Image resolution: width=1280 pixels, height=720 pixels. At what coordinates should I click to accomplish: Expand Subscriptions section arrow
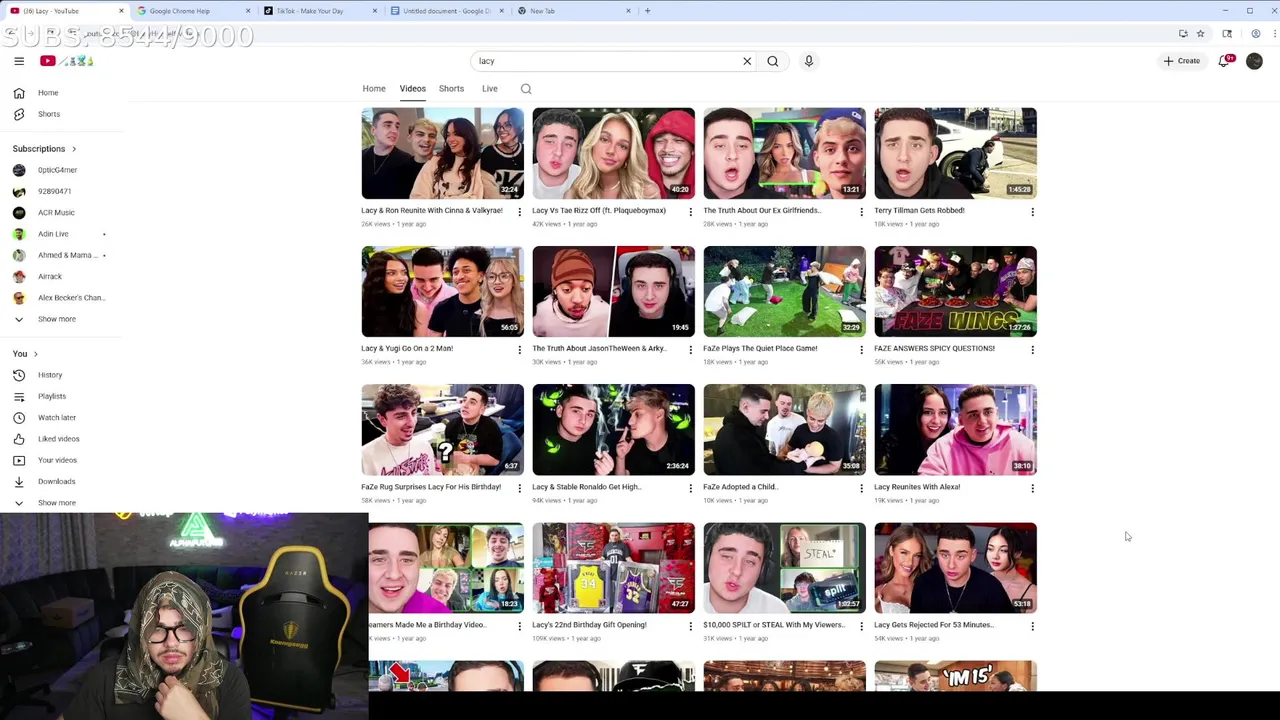pyautogui.click(x=73, y=149)
